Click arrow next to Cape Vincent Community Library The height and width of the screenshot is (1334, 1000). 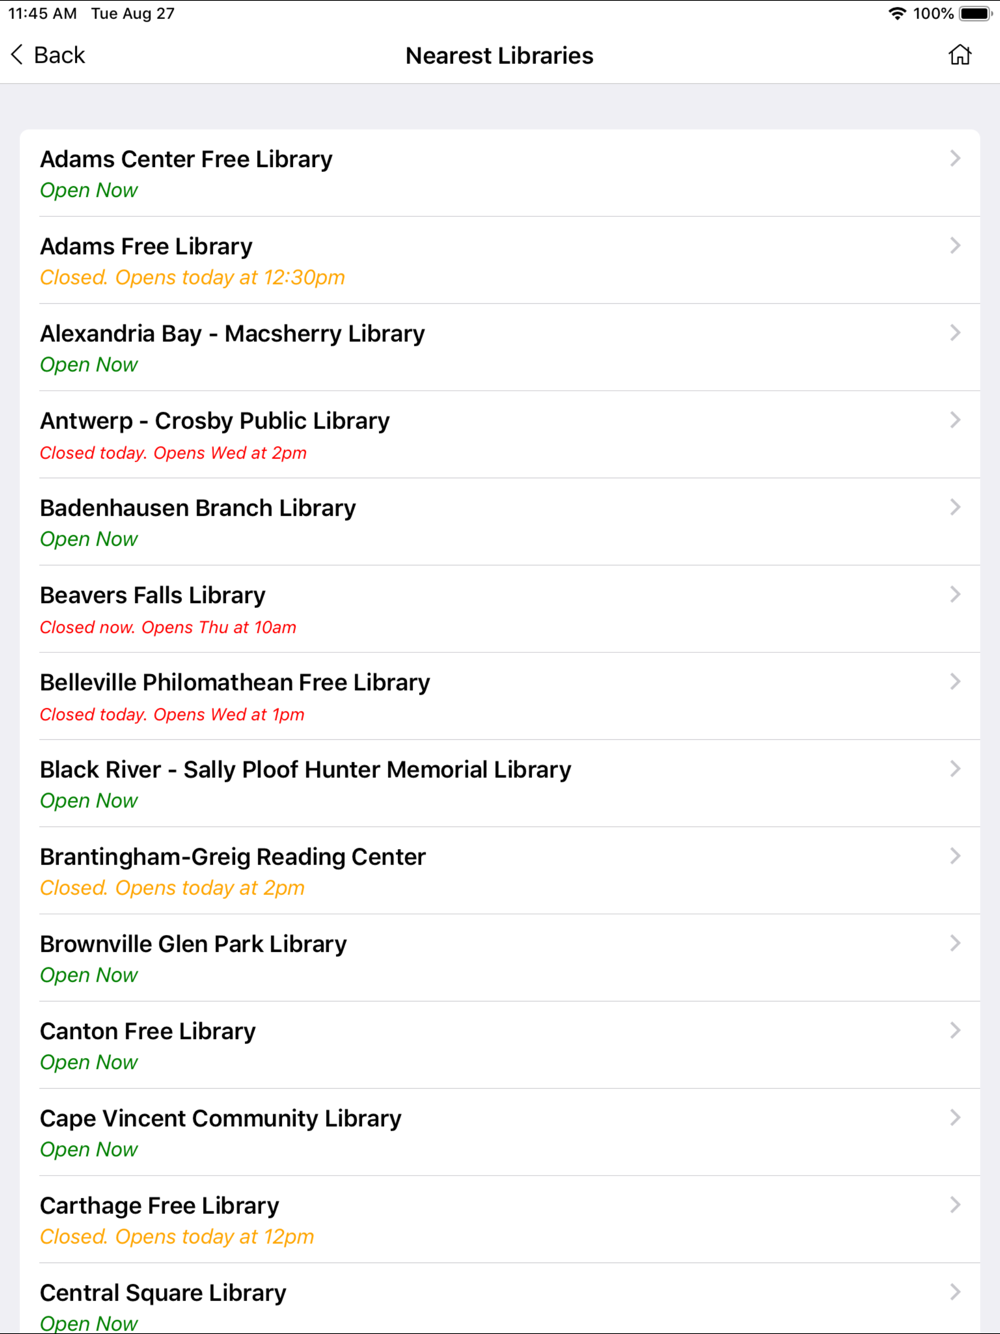[x=955, y=1117]
